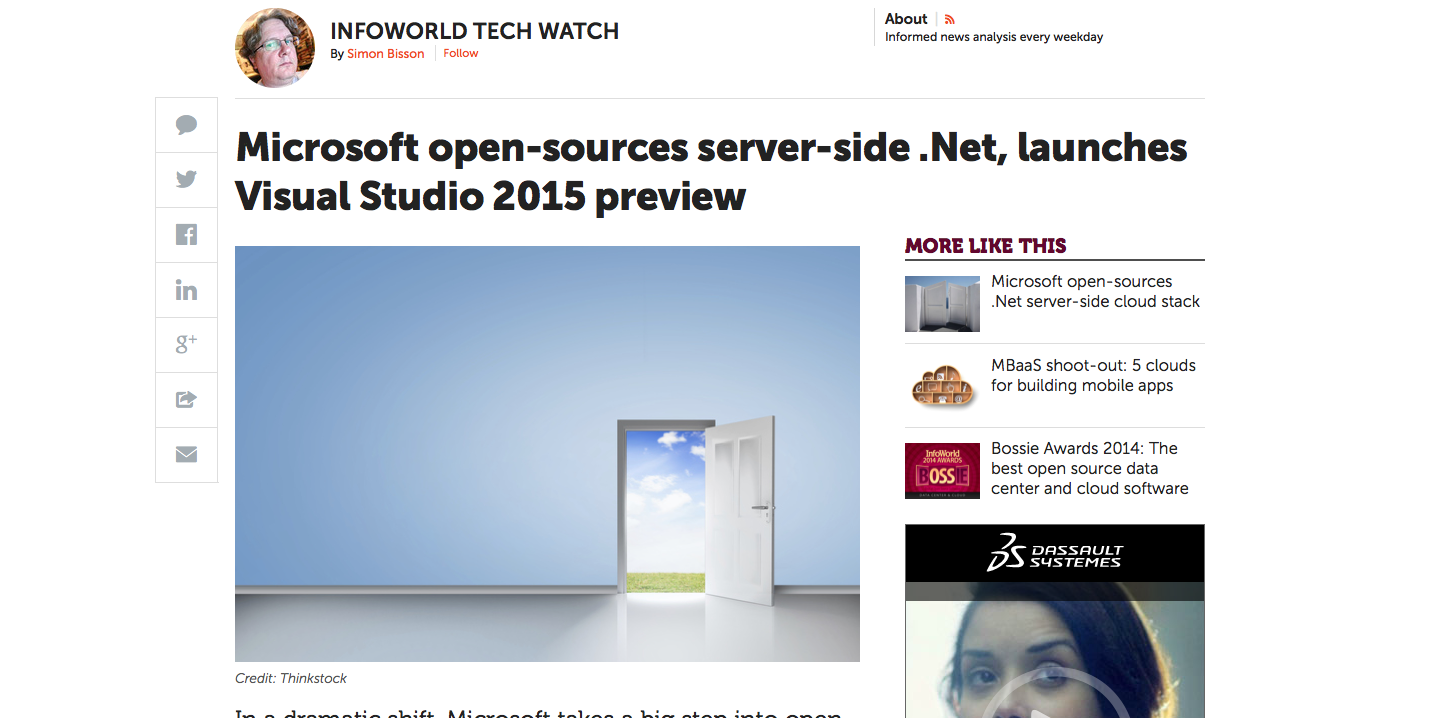1440x718 pixels.
Task: Open Simon Bisson author link
Action: [386, 54]
